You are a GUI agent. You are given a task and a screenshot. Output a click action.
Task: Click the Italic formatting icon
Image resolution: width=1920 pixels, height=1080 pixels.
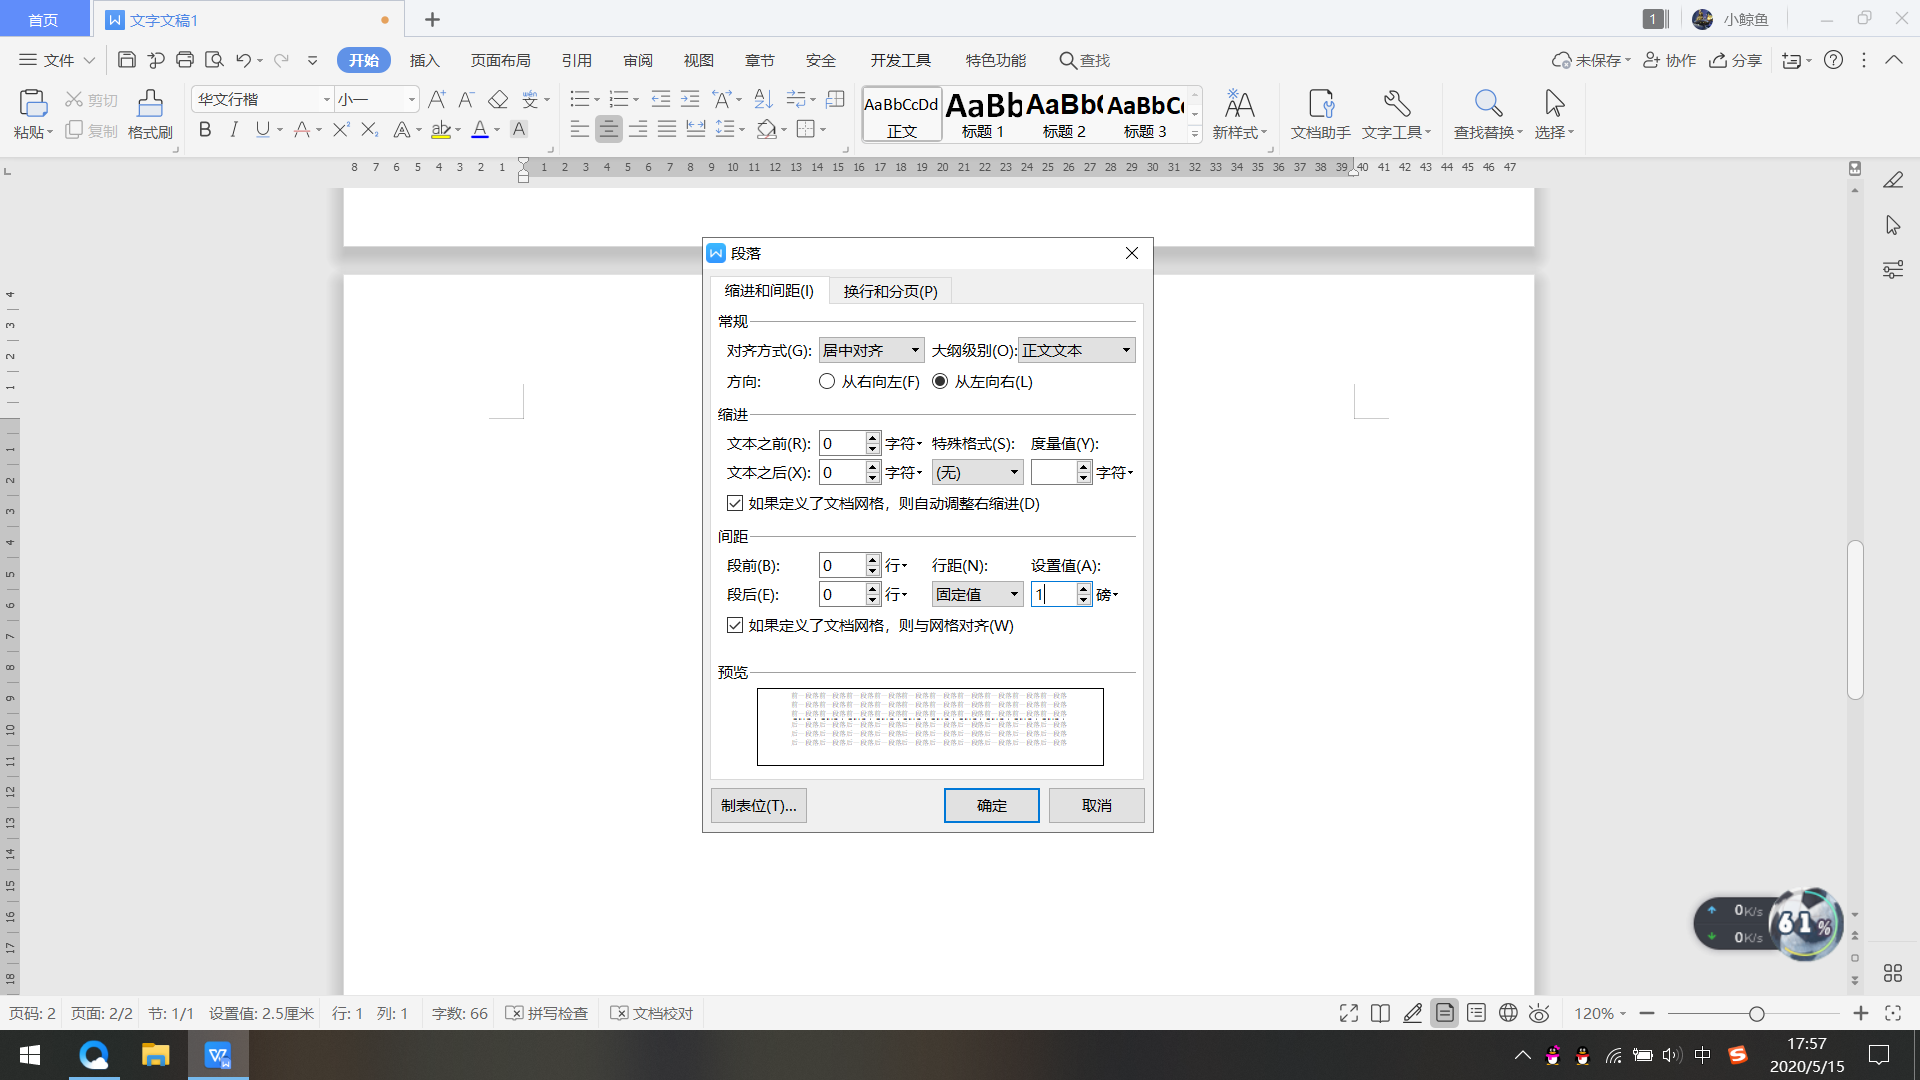click(234, 129)
